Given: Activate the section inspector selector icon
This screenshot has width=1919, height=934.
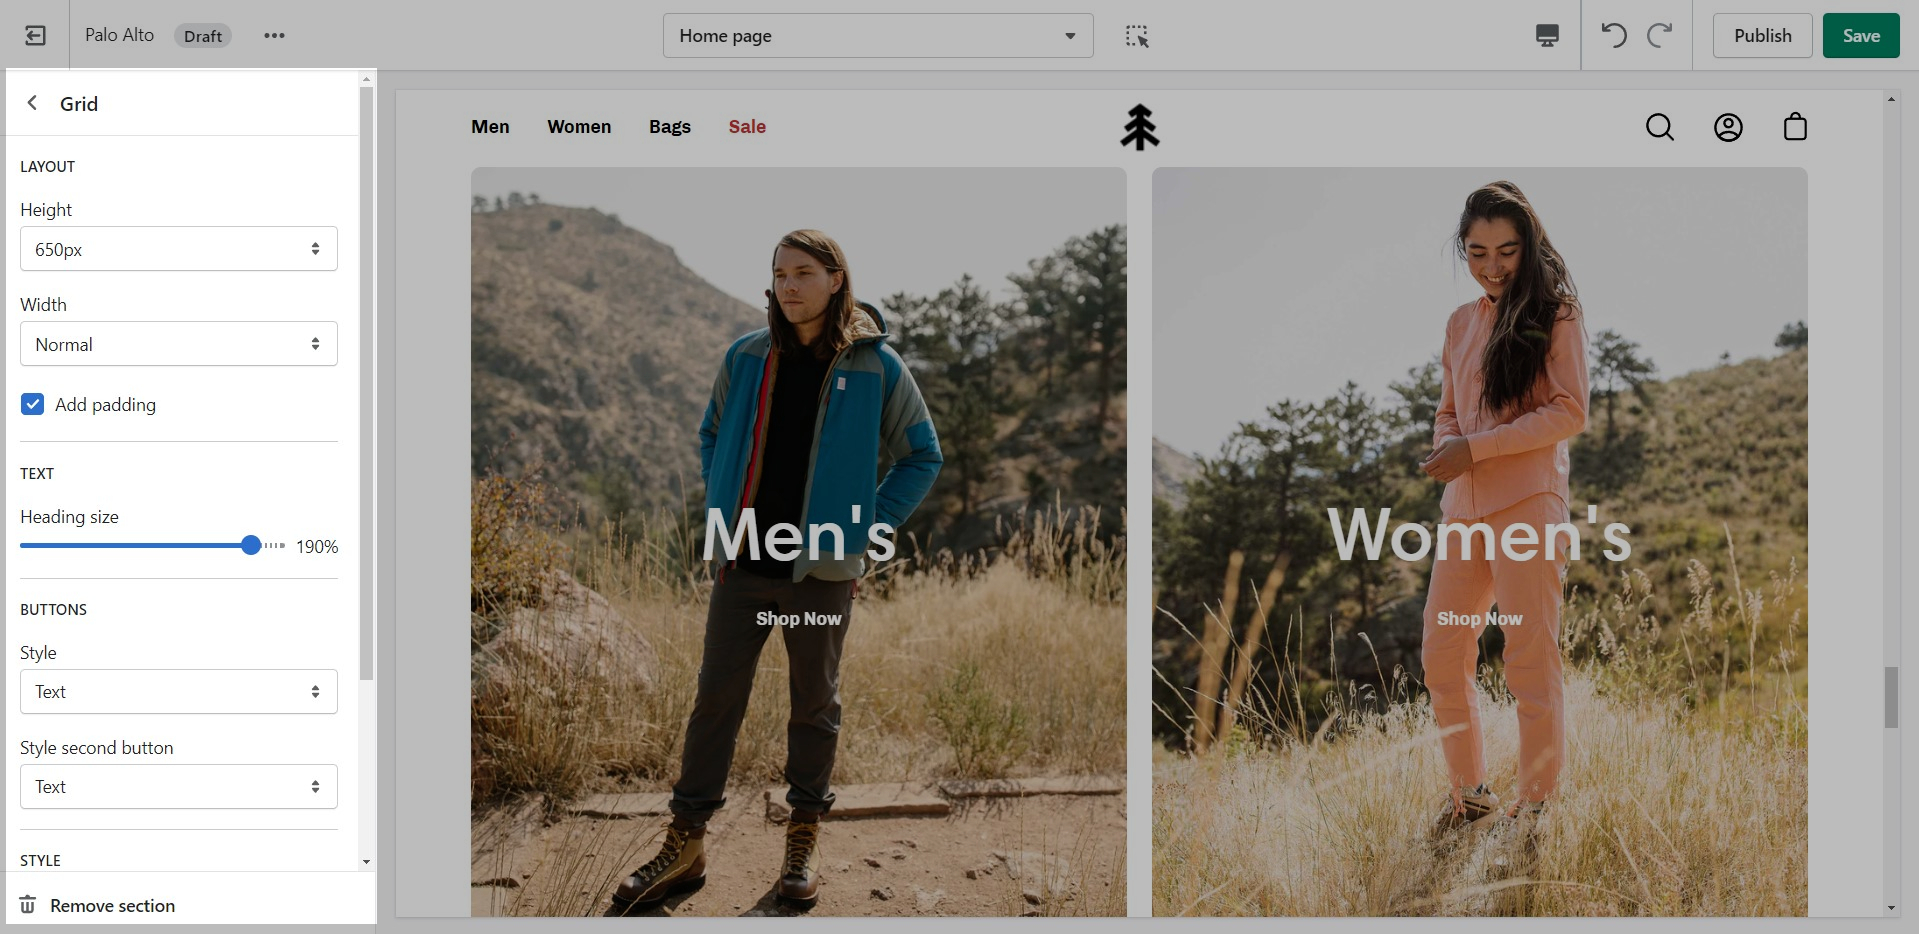Looking at the screenshot, I should (x=1137, y=36).
